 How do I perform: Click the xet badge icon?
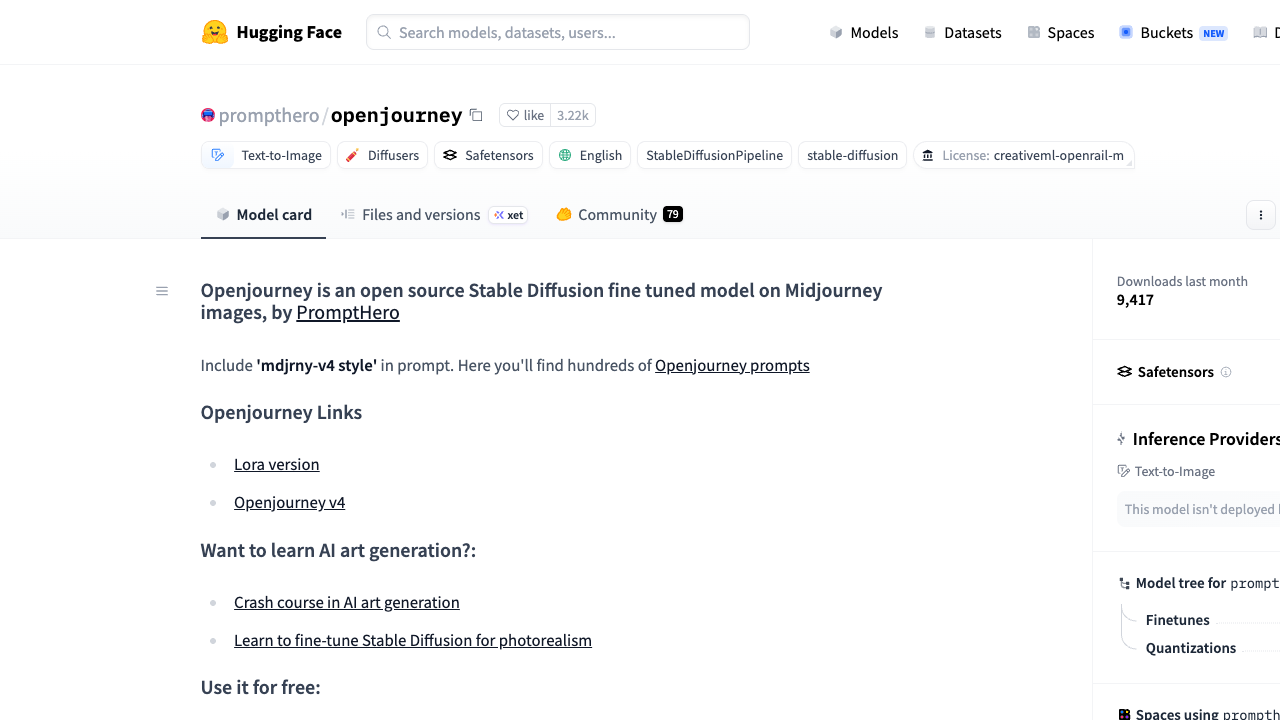point(509,215)
